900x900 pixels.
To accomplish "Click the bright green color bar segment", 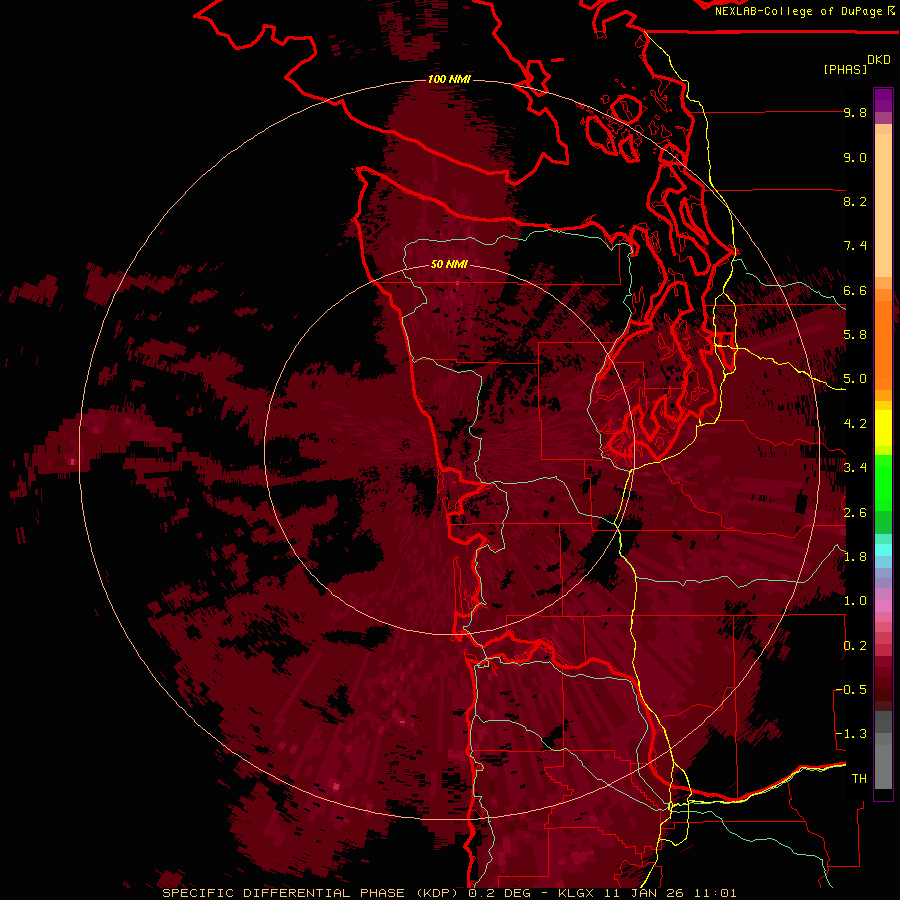I will click(883, 483).
